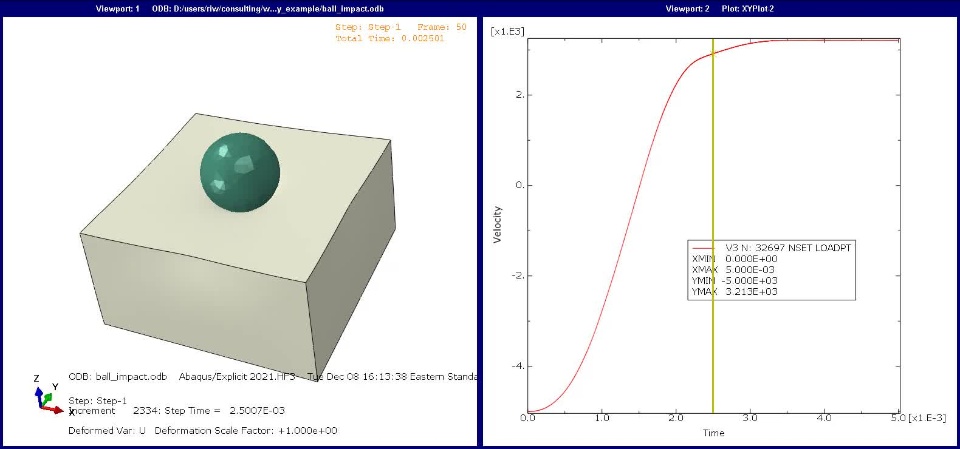Viewport: 960px width, 449px height.
Task: Click the 'YMIN -5.000E+03' legend line
Action: click(735, 281)
